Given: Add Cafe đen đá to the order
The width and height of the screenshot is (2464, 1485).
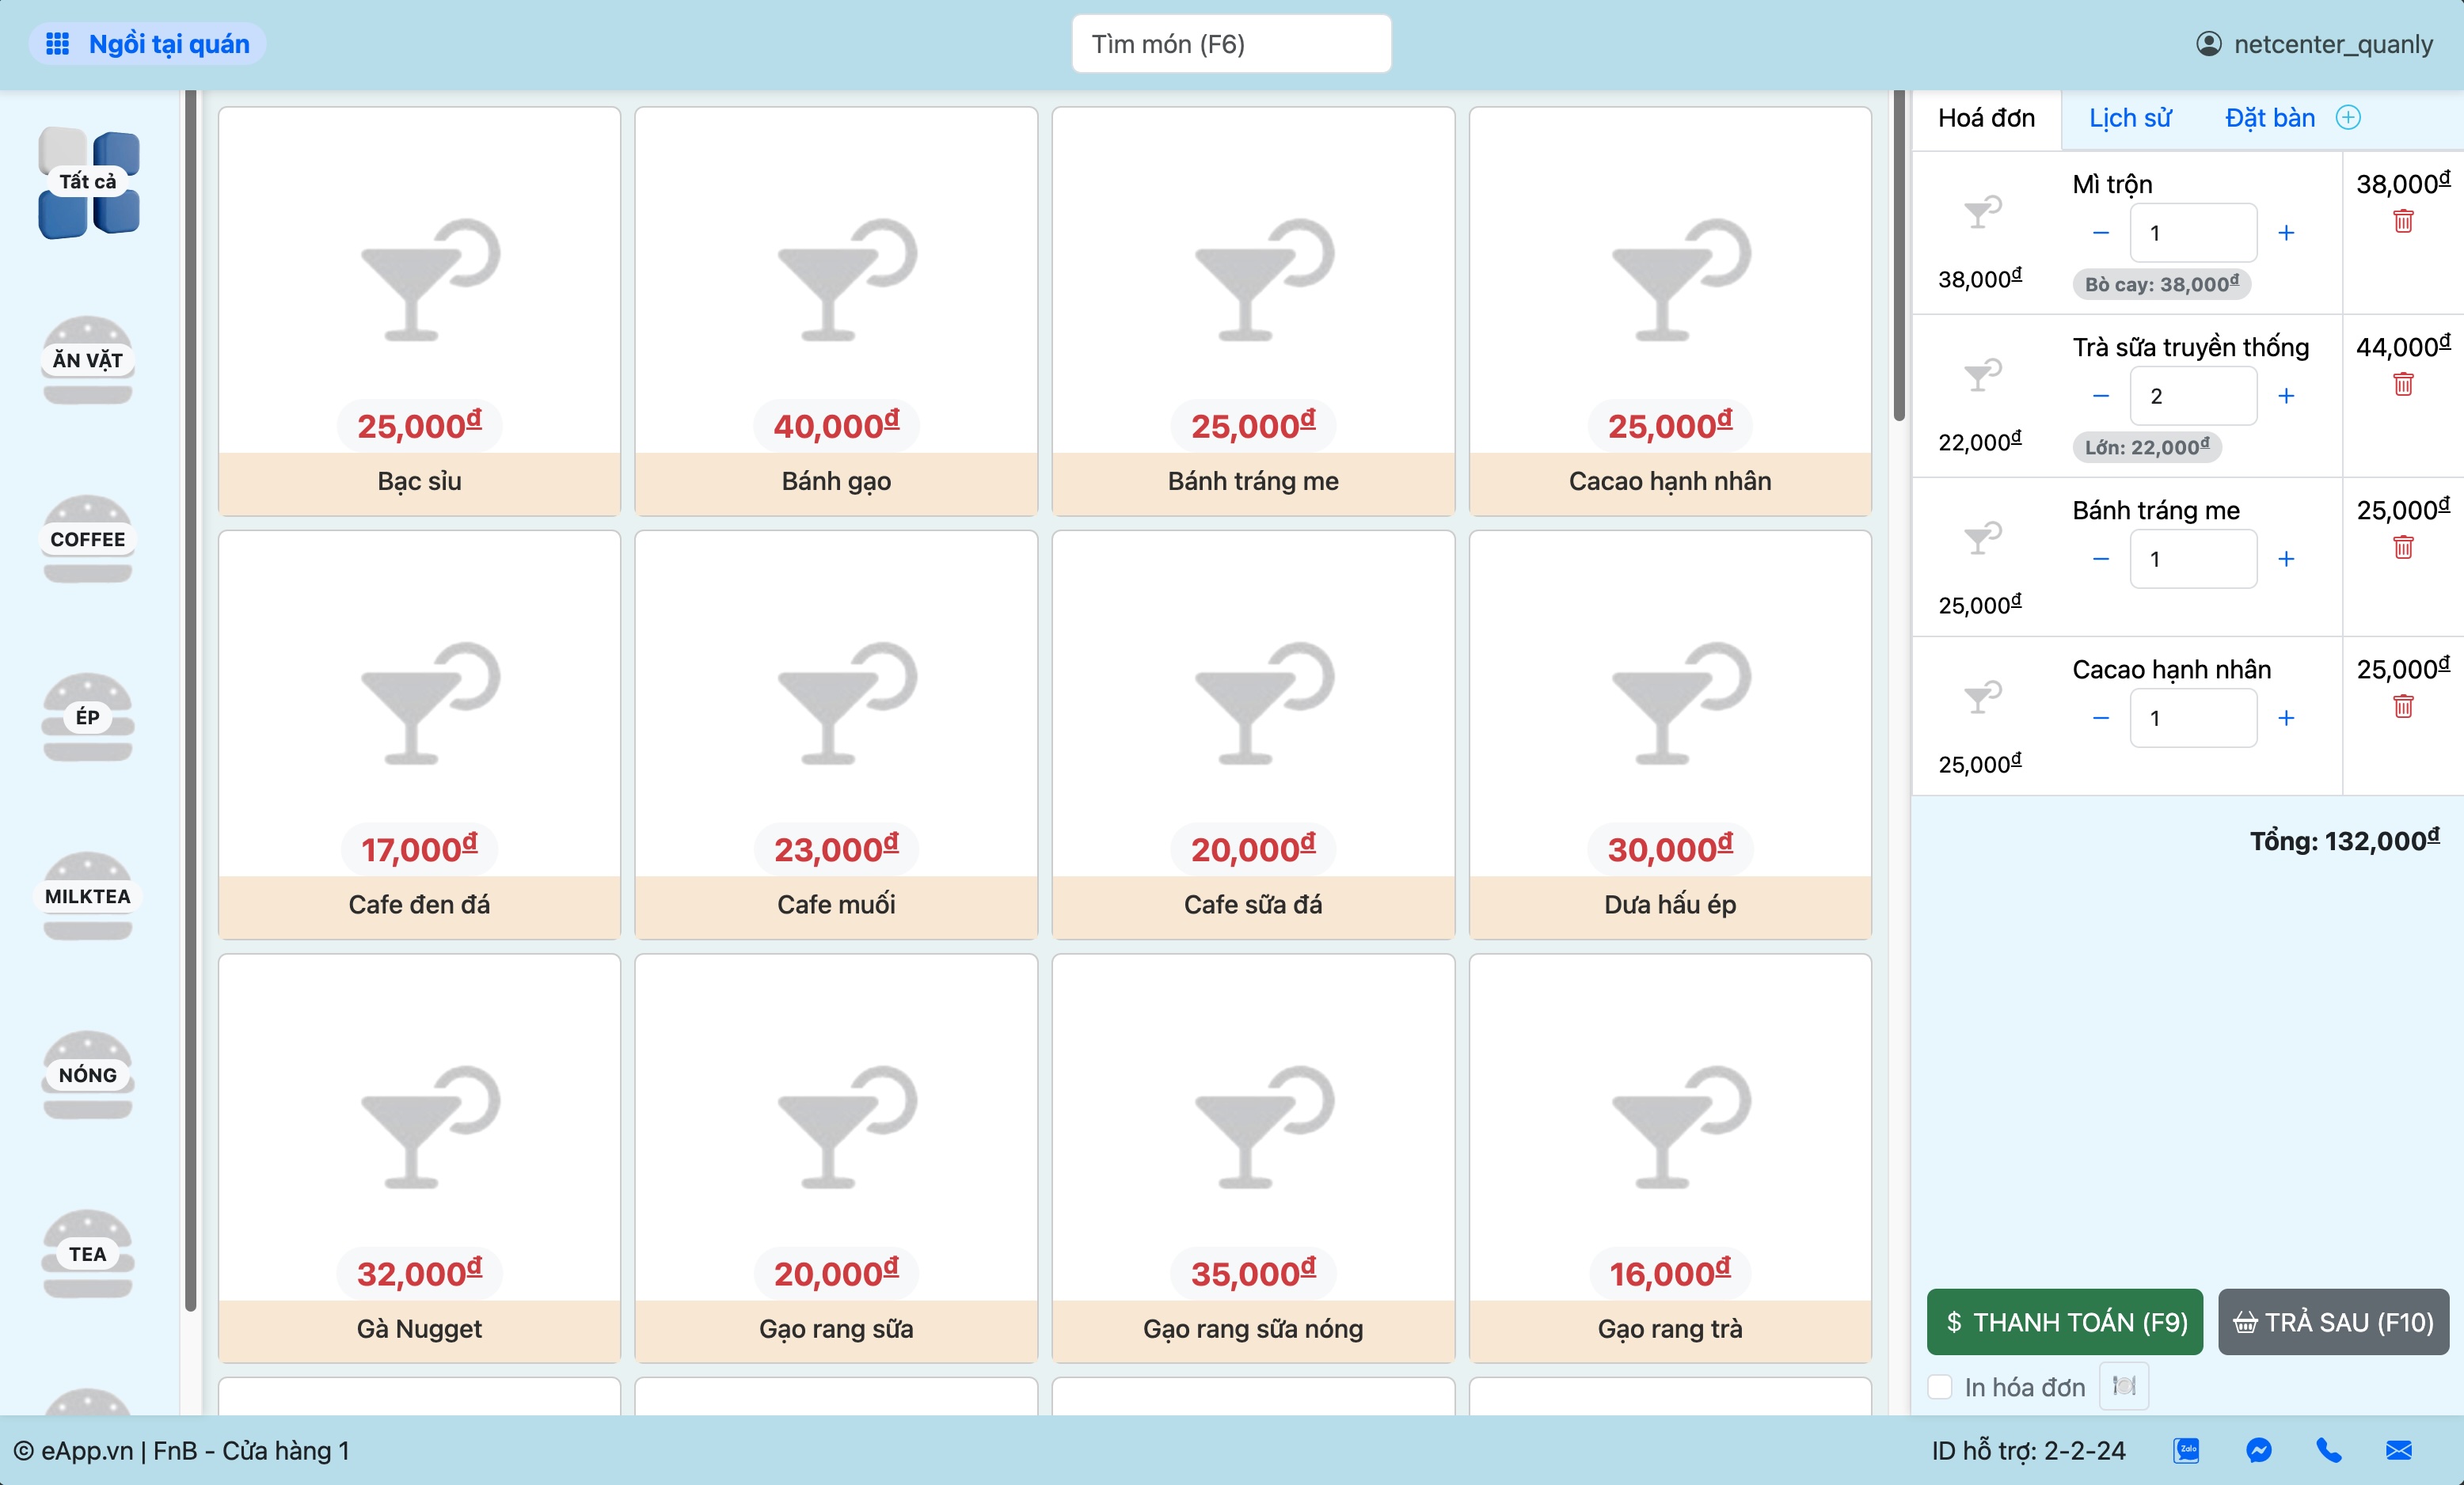Looking at the screenshot, I should tap(419, 735).
